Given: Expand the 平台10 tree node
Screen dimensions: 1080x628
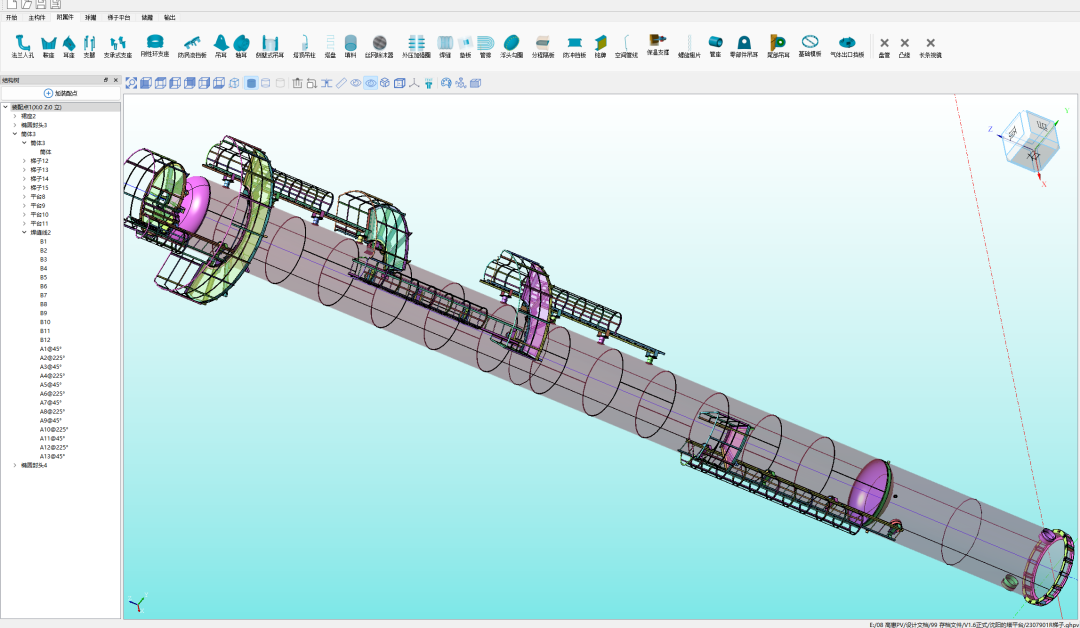Looking at the screenshot, I should point(24,215).
